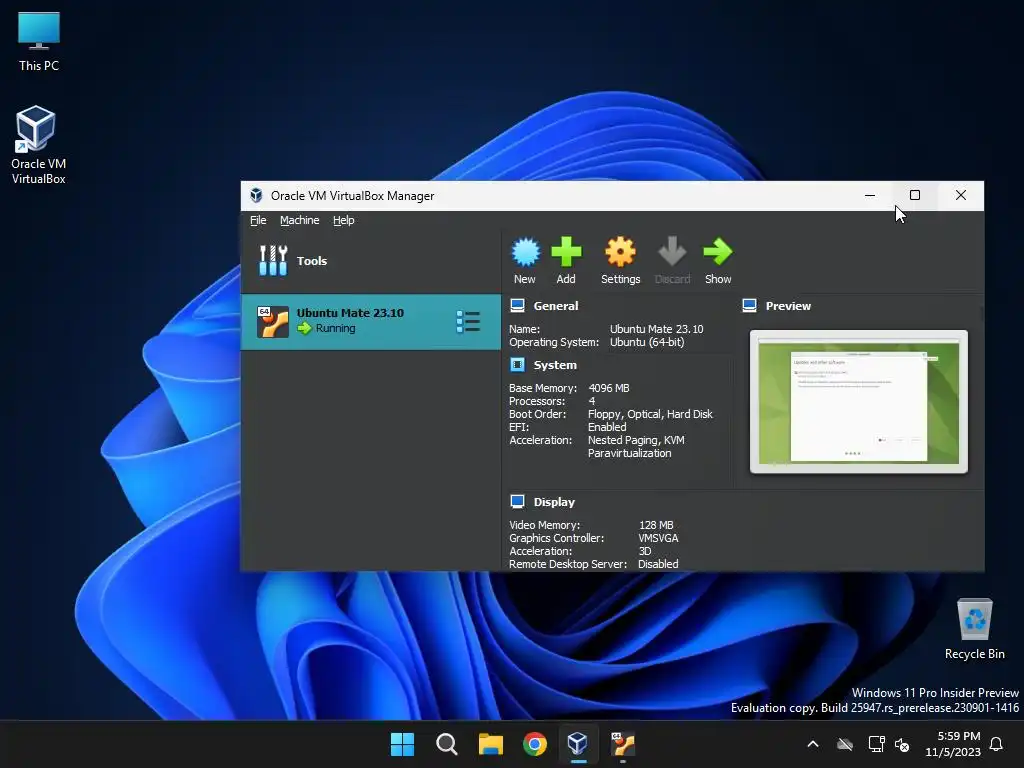The image size is (1024, 768).
Task: Click the Remote Desktop Server value Disabled
Action: coord(658,564)
